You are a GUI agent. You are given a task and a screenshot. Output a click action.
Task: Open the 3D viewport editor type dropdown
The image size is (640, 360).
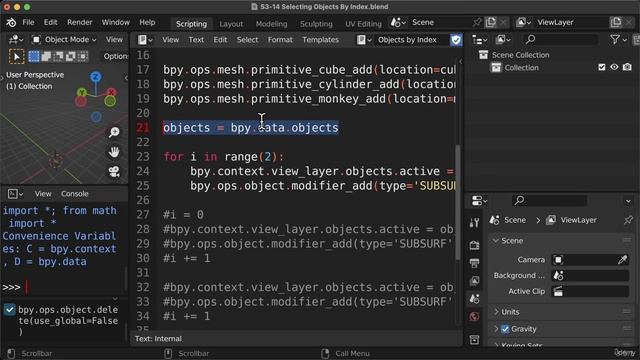[16, 40]
